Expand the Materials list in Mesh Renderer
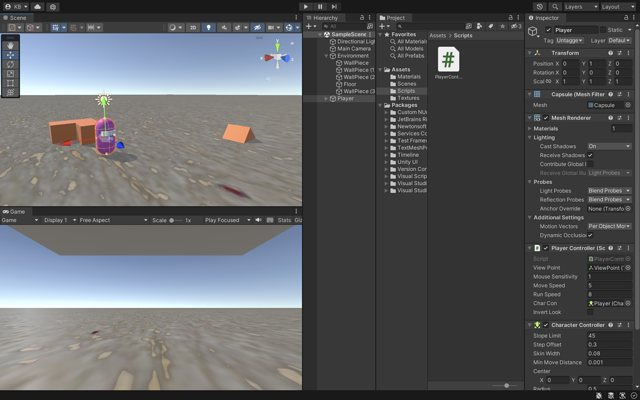The image size is (640, 400). [x=530, y=129]
